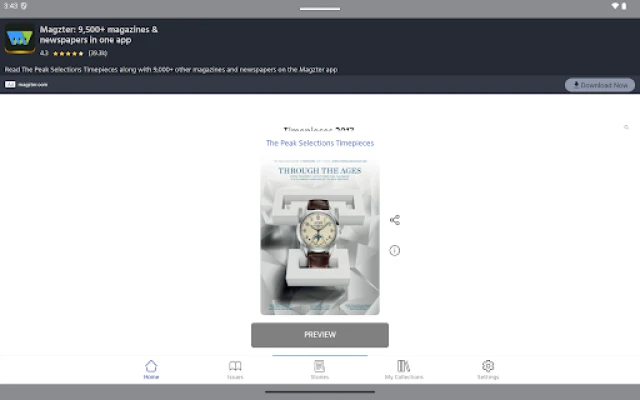Click the search magnifier icon
The image size is (640, 400).
(626, 128)
